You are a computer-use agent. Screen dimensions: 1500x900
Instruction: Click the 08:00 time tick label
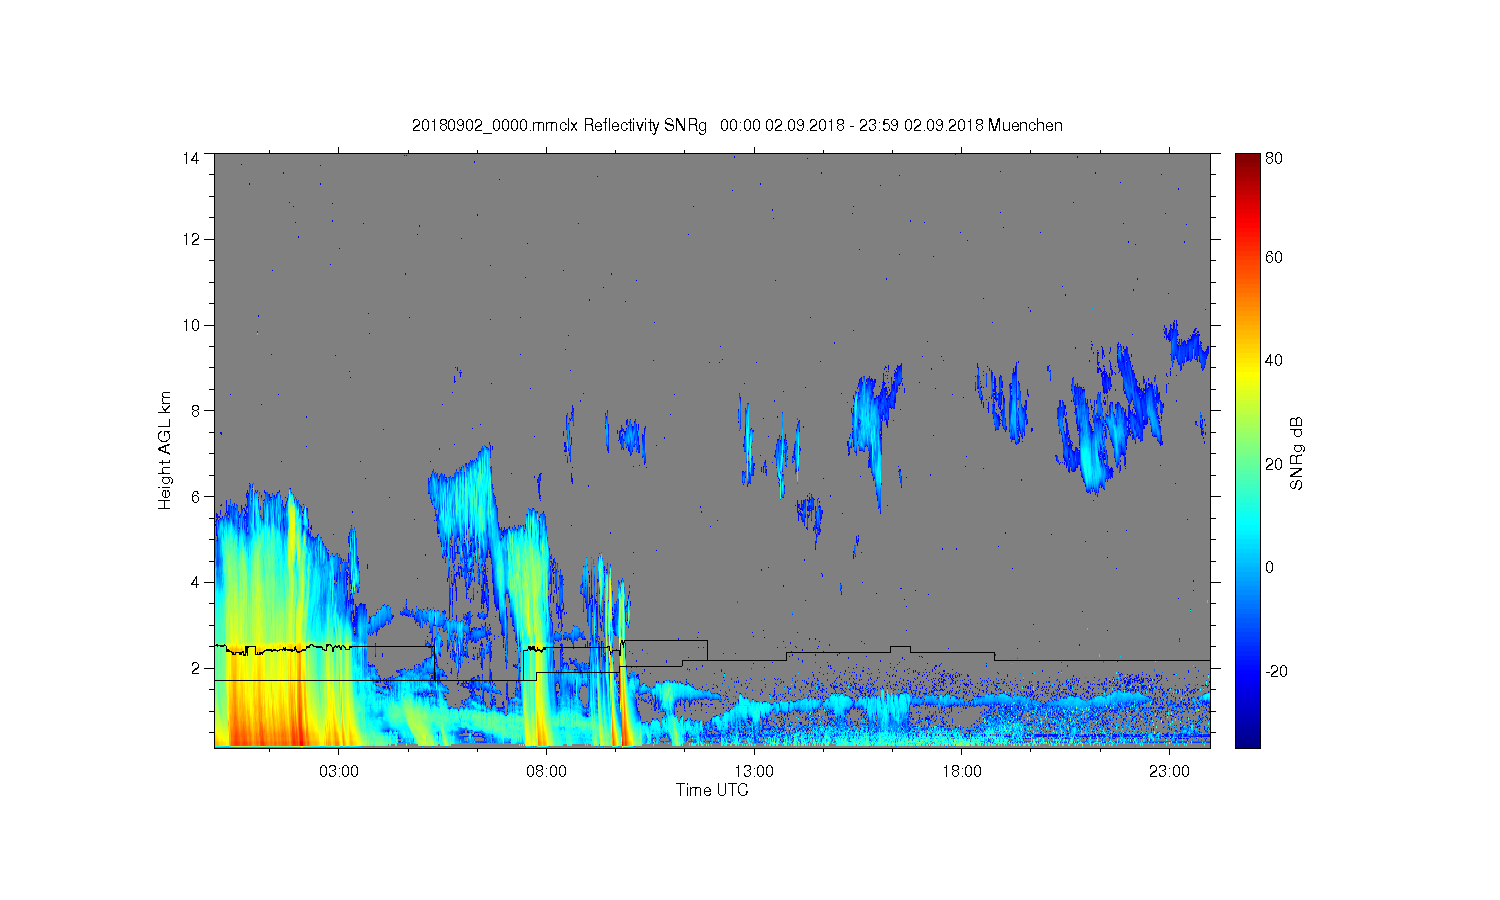coord(546,771)
